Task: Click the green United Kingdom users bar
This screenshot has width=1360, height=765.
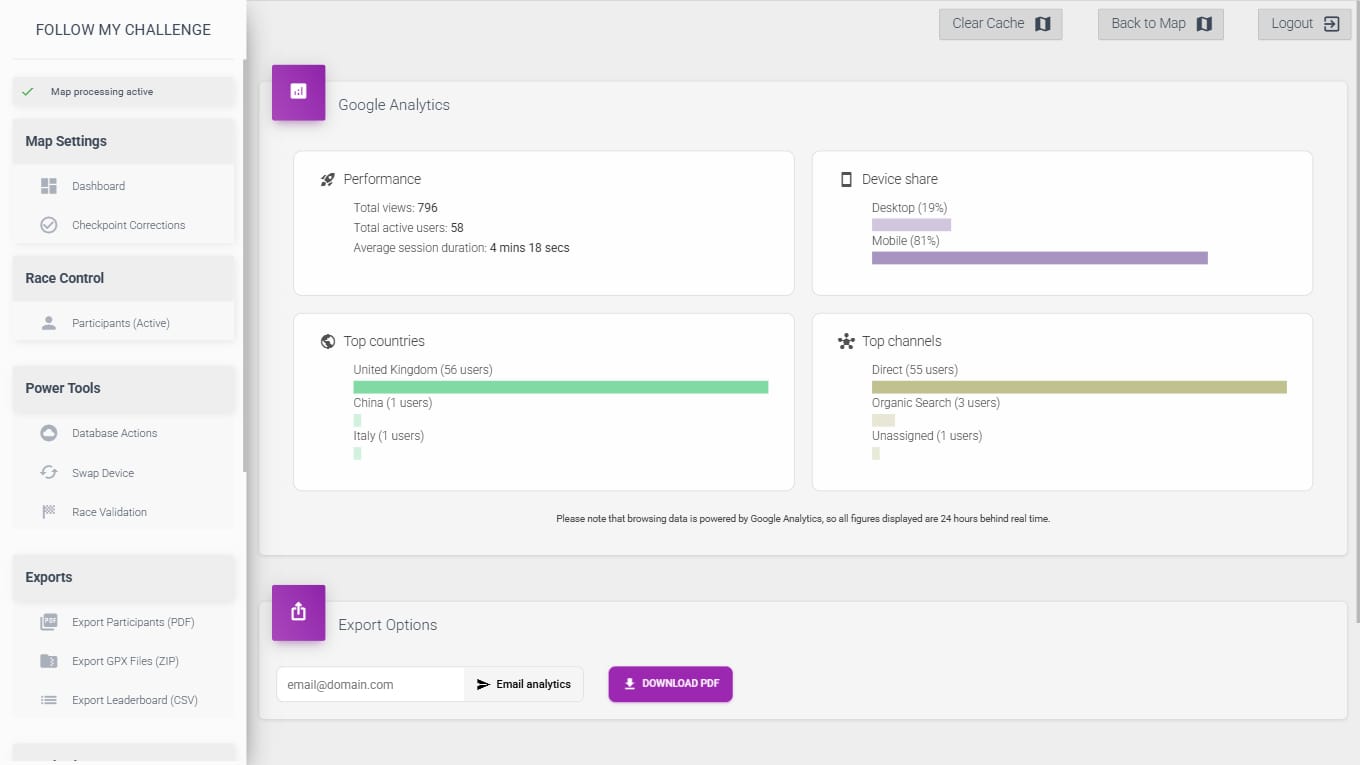Action: pyautogui.click(x=560, y=387)
